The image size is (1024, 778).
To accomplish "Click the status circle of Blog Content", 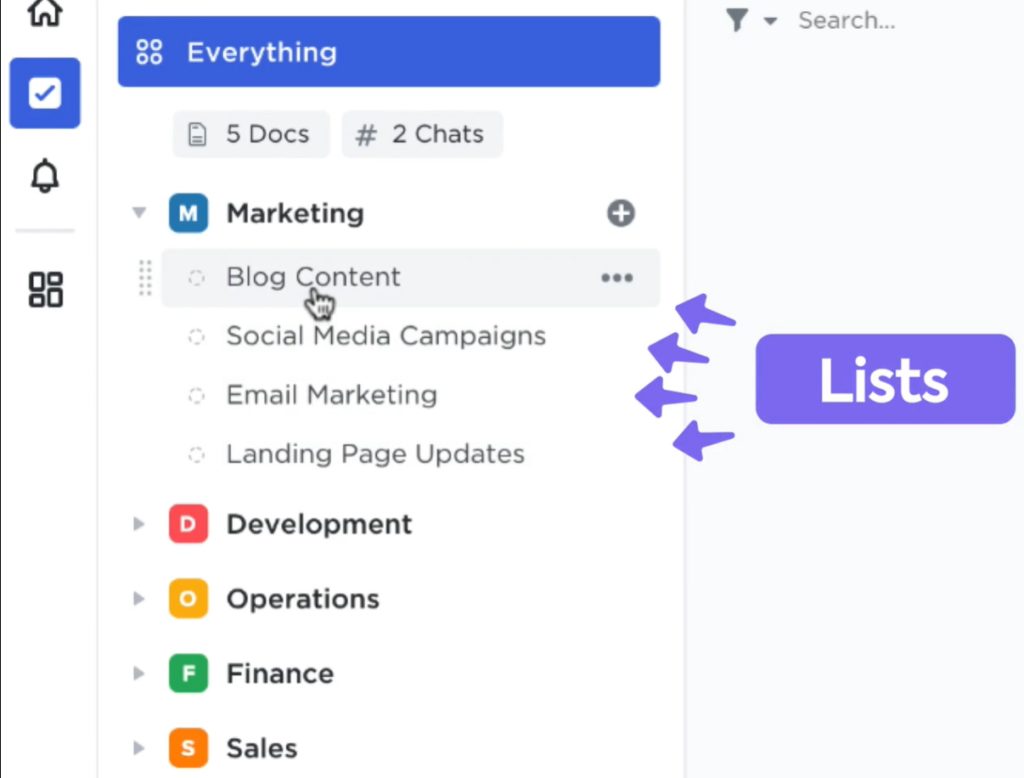I will point(196,278).
